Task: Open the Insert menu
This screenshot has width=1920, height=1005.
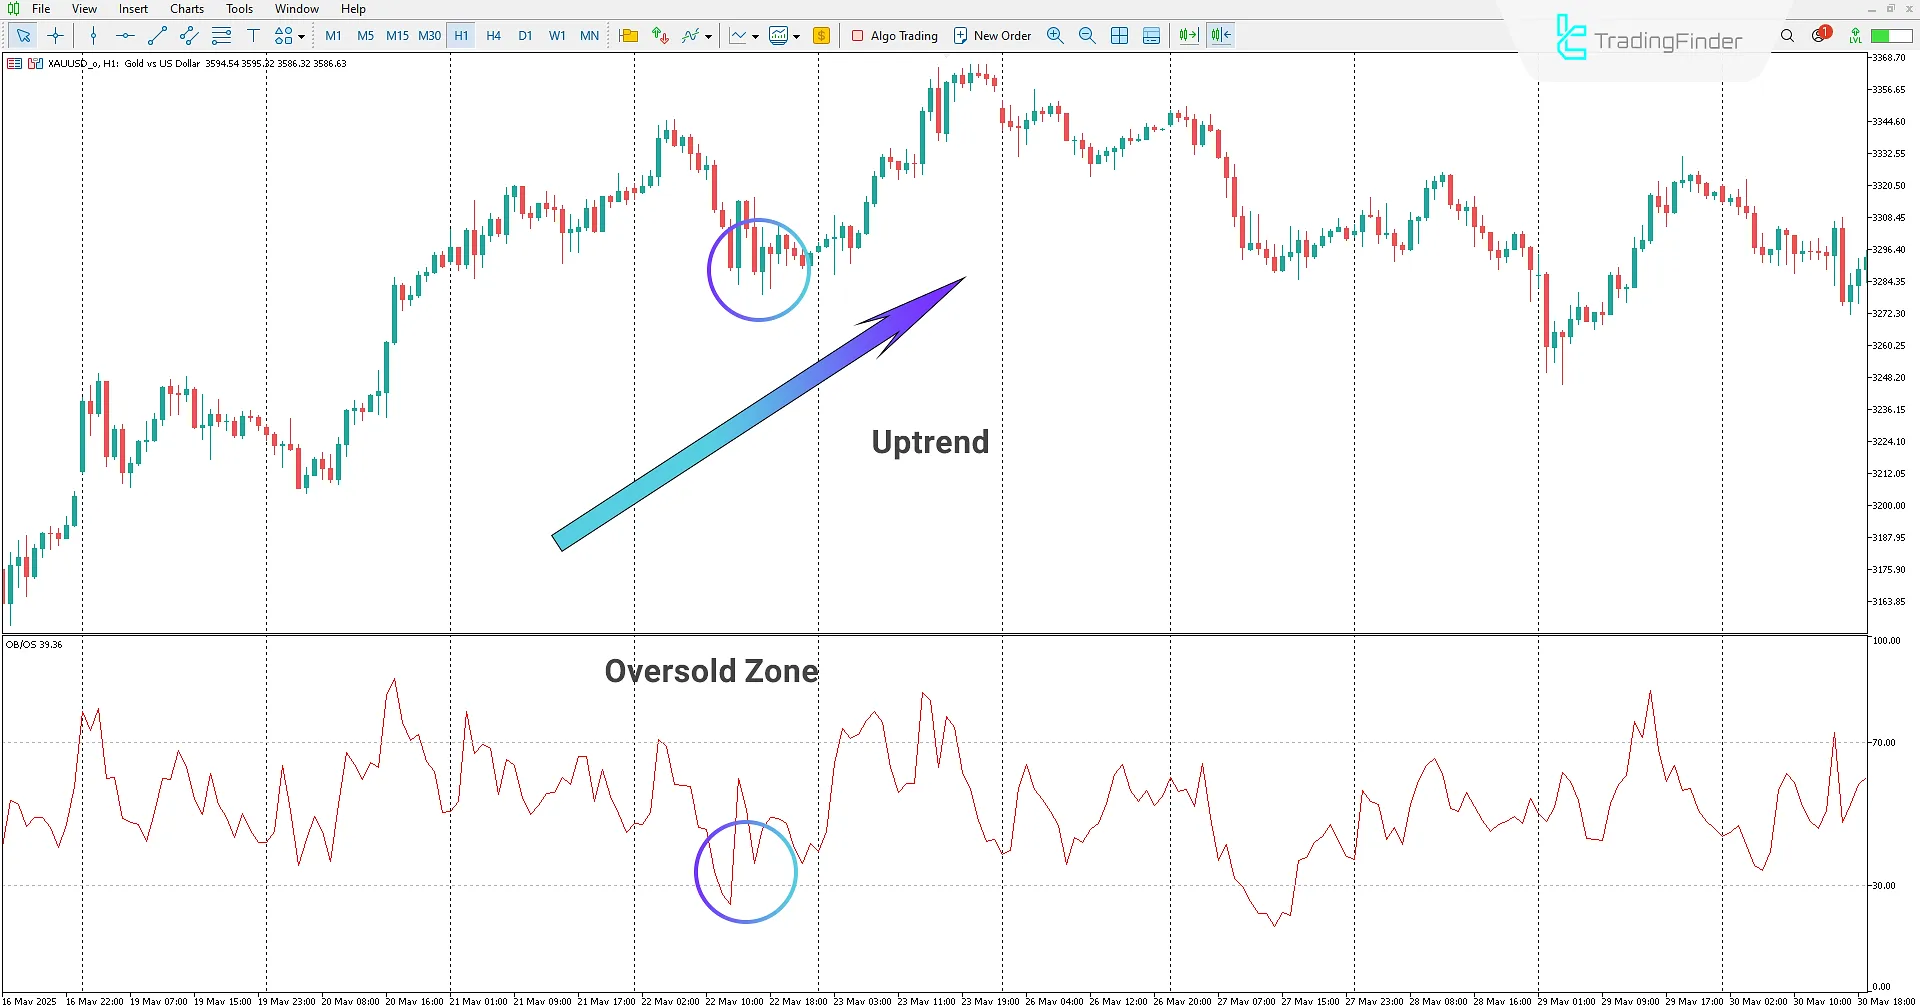Action: [x=133, y=9]
